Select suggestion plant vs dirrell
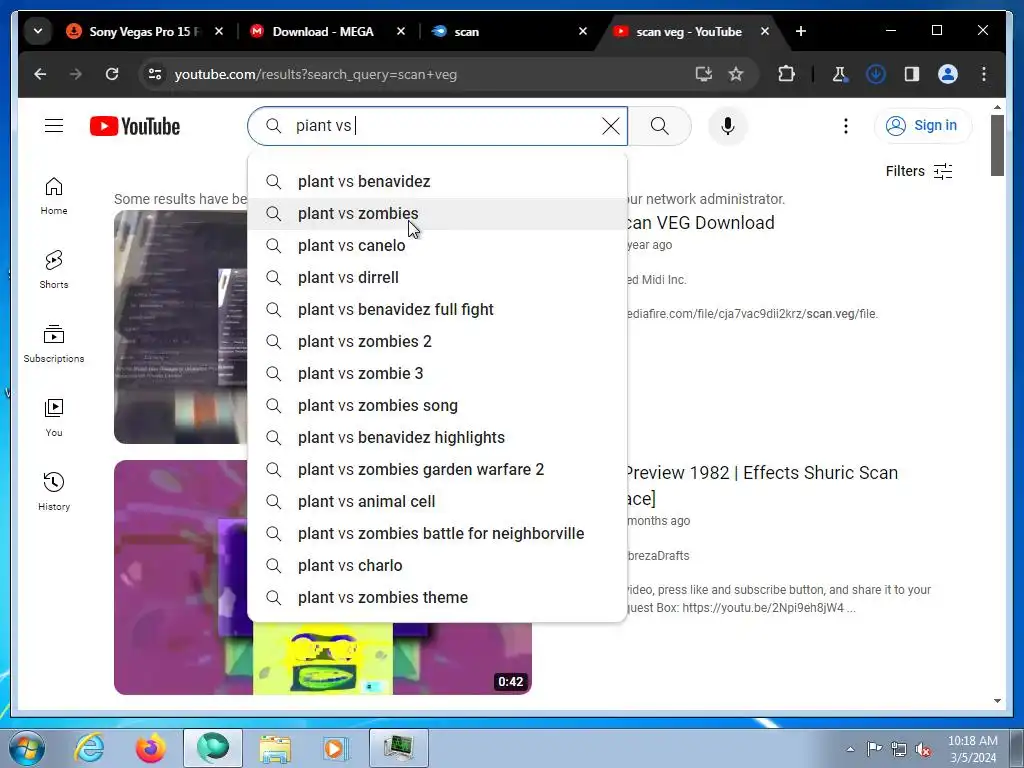 (437, 278)
